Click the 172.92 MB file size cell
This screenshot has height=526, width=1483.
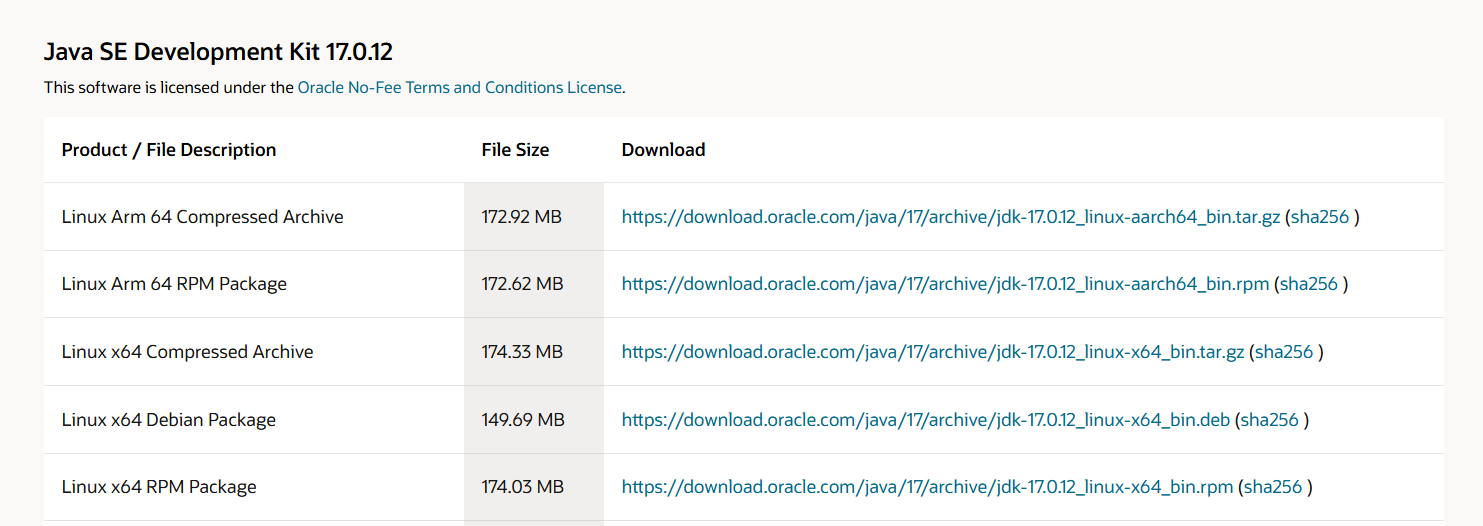[x=534, y=216]
